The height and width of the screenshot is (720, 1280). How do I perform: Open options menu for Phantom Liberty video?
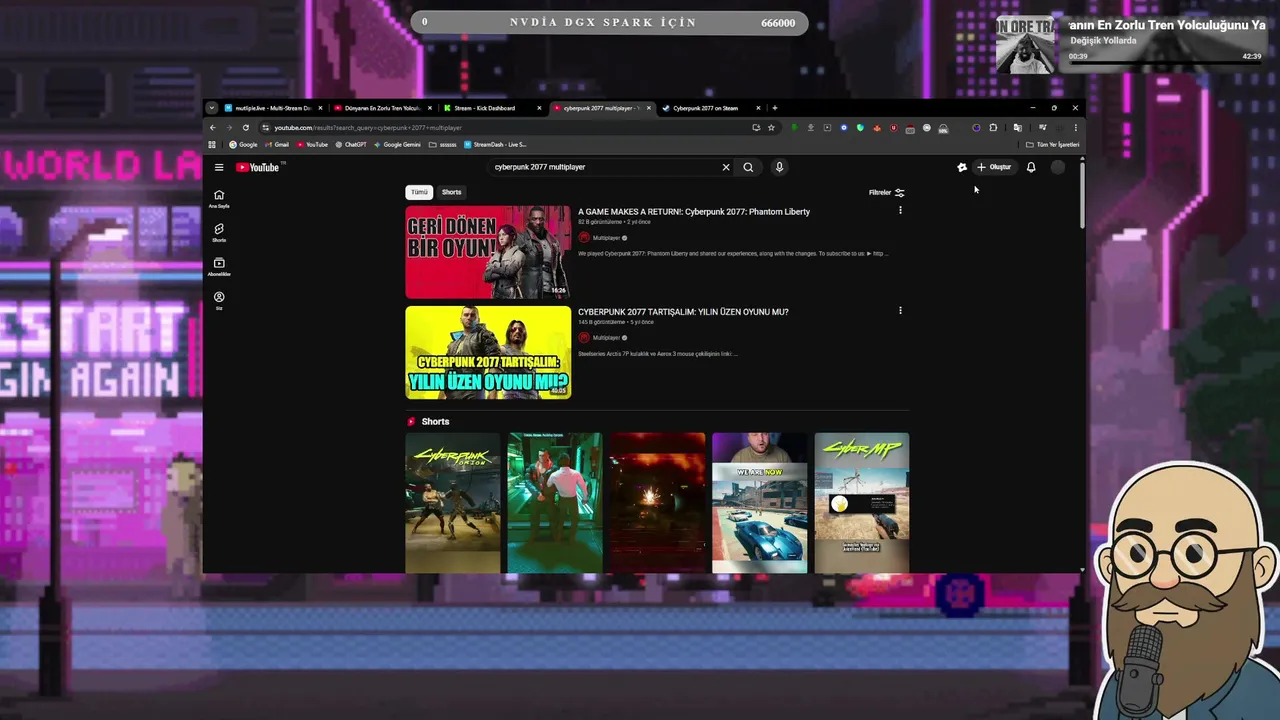tap(900, 210)
